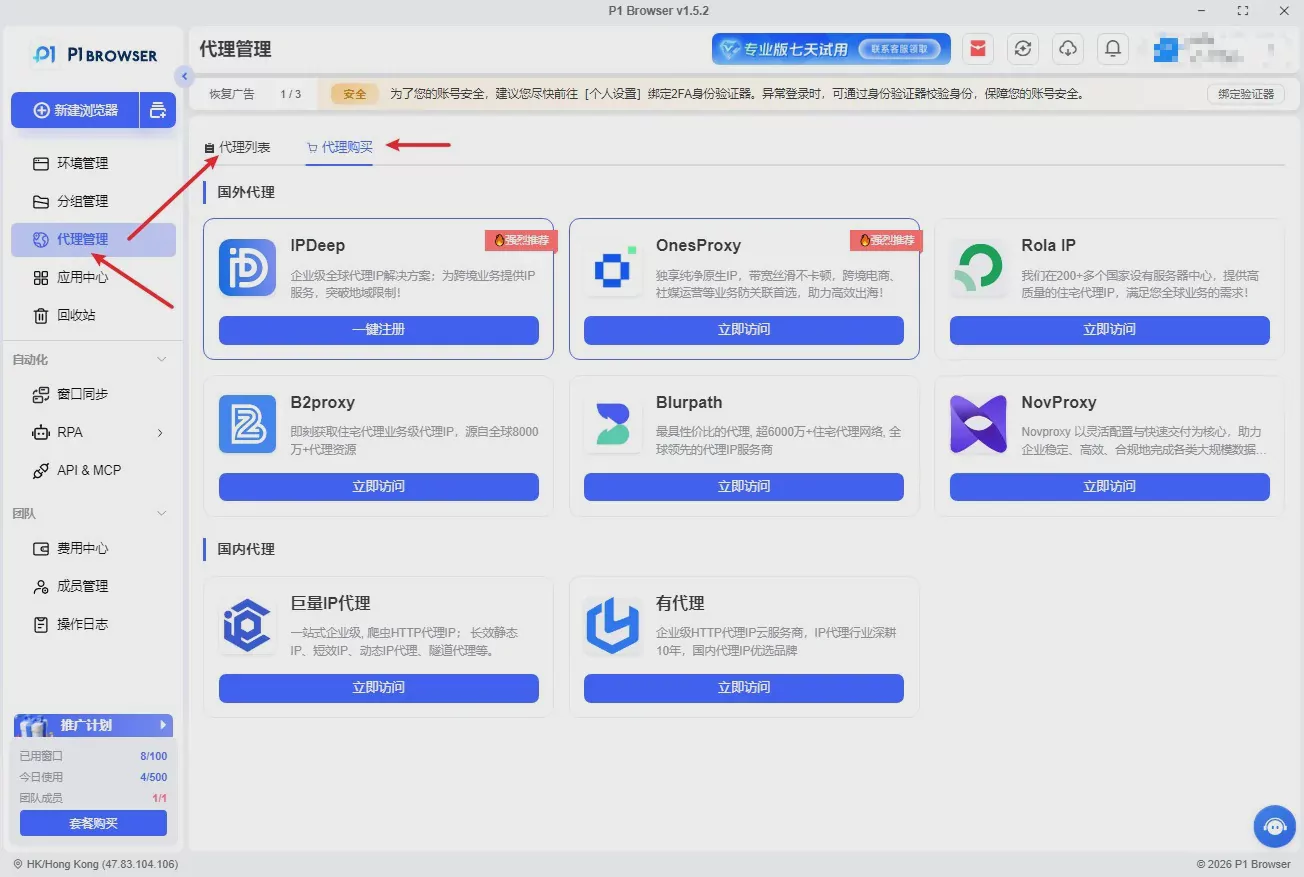
Task: Click the batch create icon beside 新建浏览器
Action: pos(158,110)
